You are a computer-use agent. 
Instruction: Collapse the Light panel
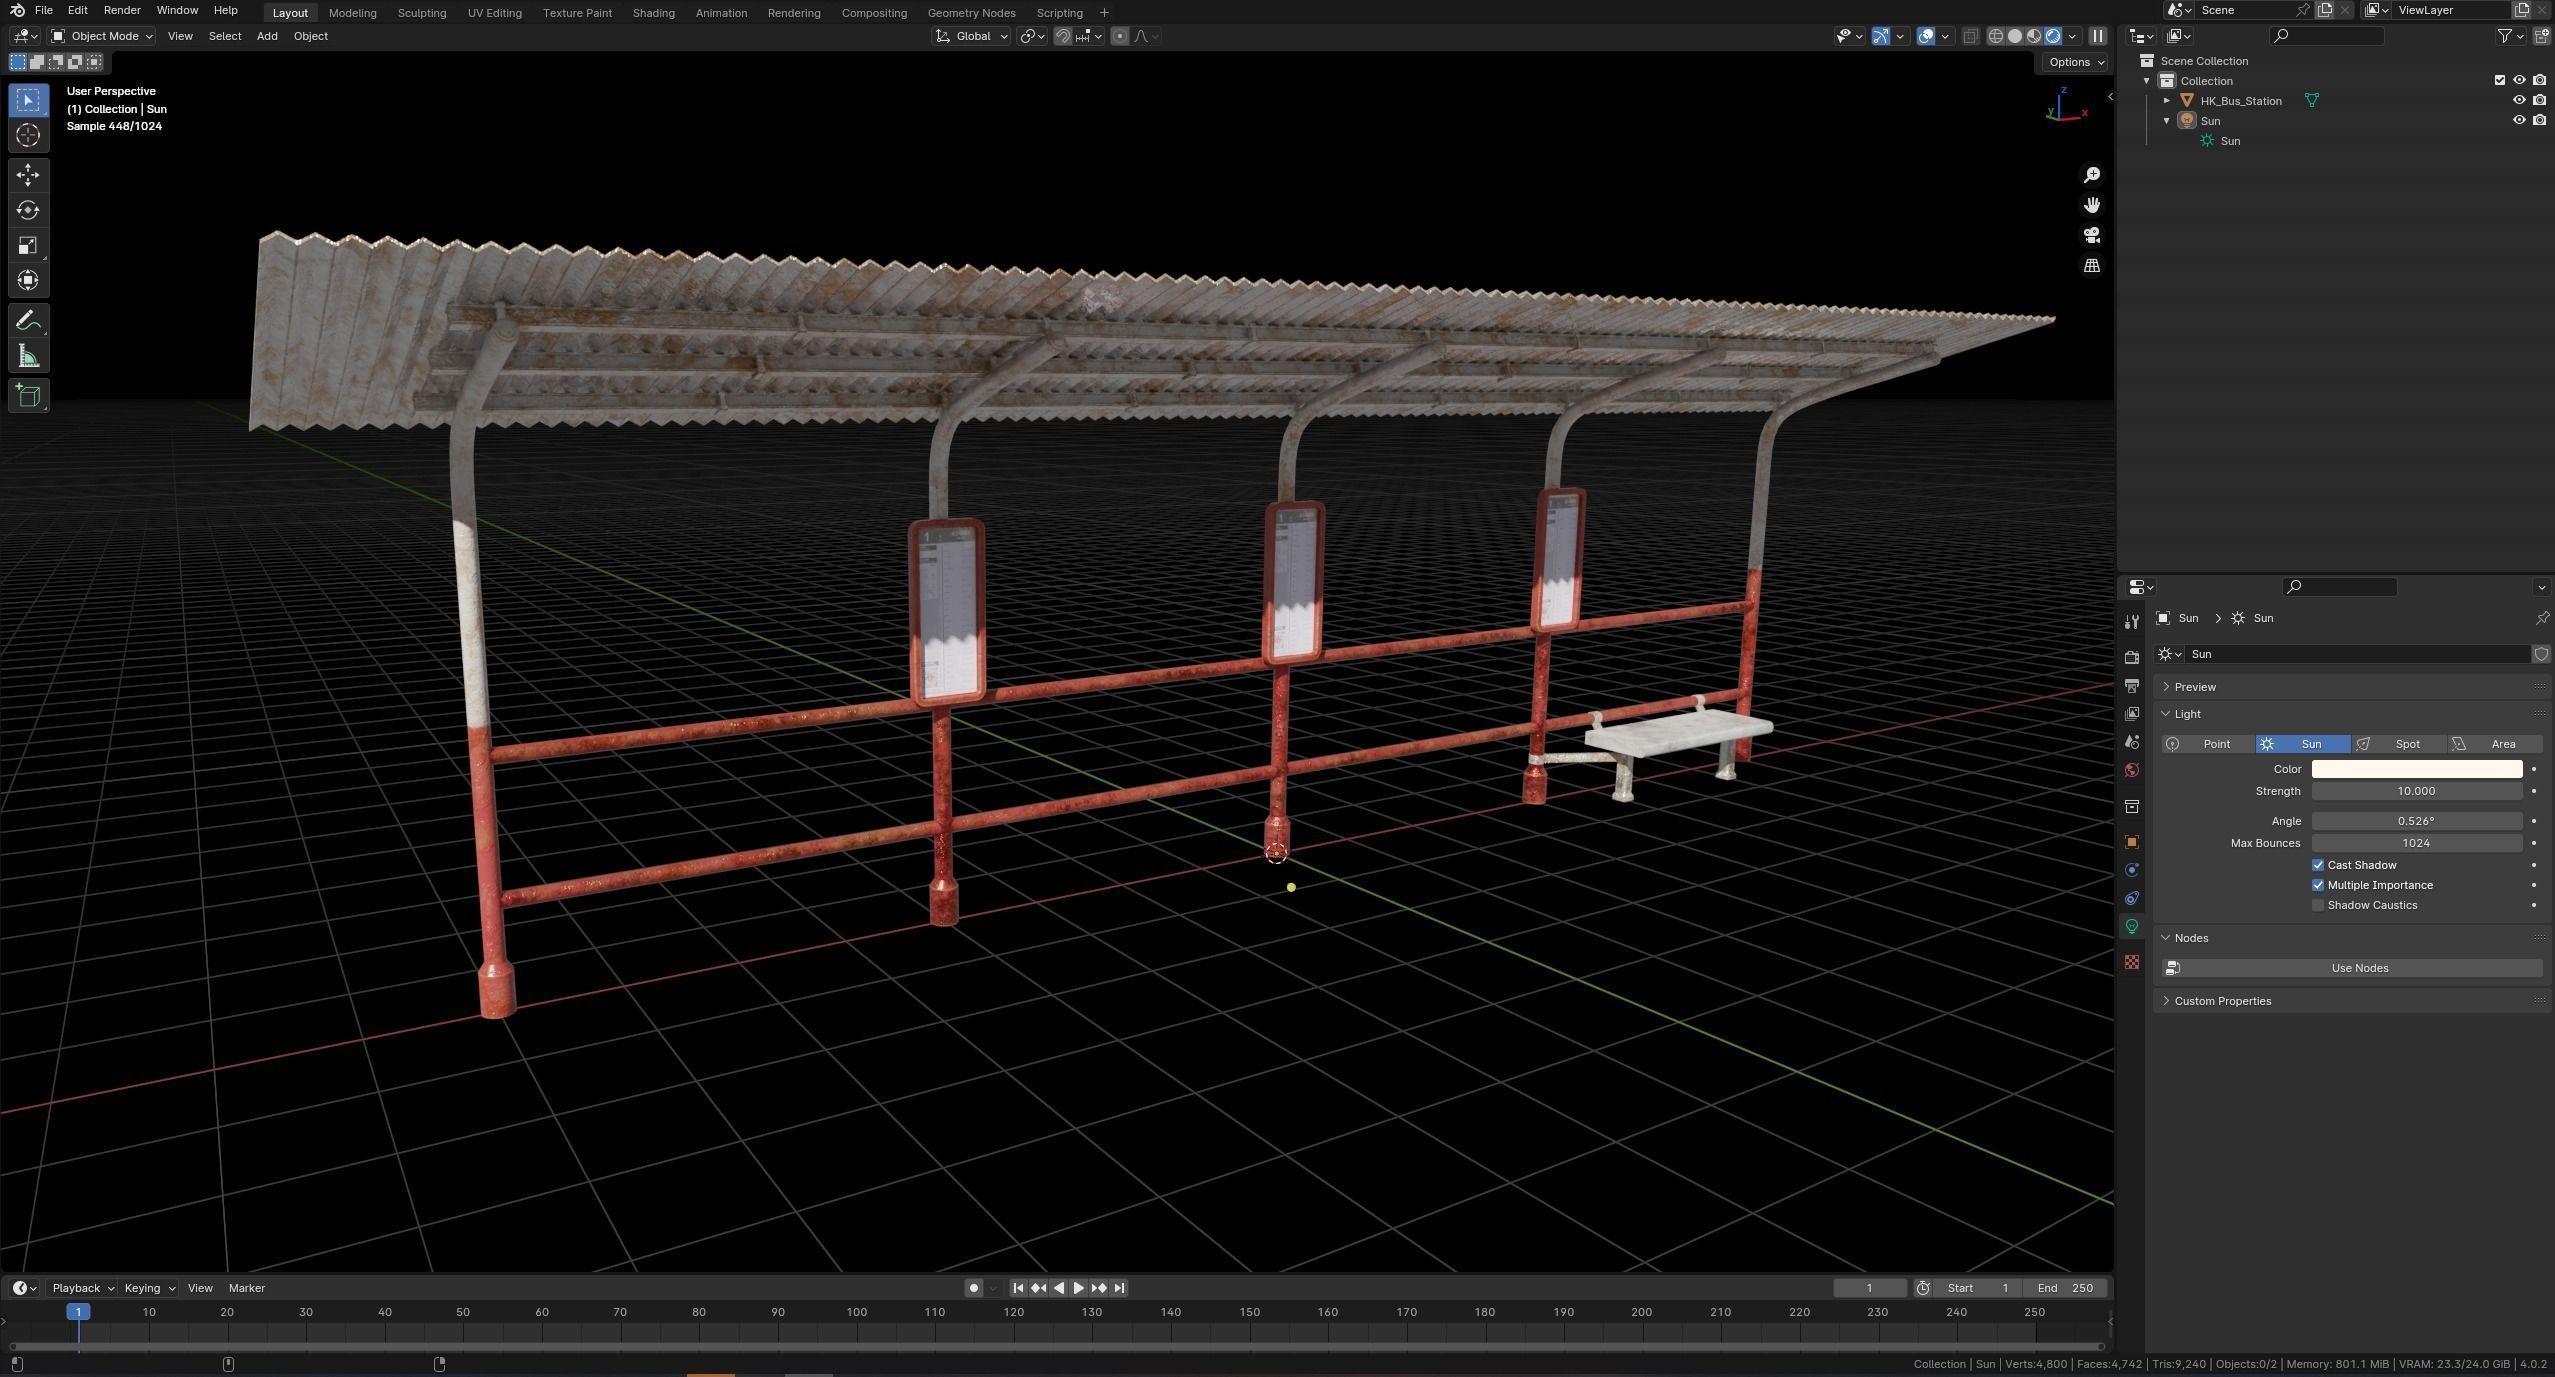click(x=2186, y=714)
